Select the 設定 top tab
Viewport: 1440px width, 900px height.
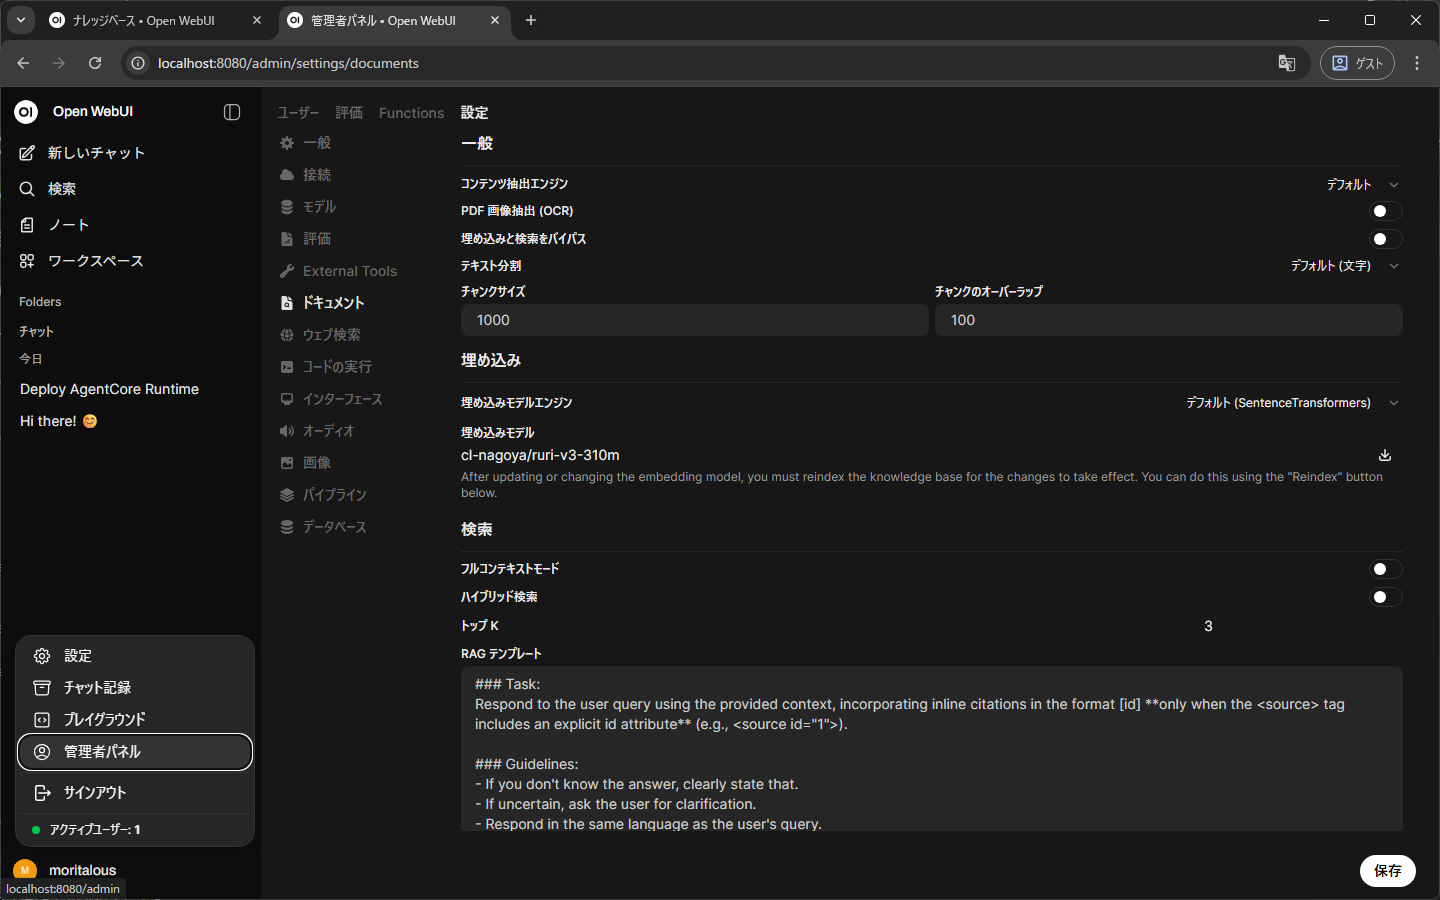474,113
